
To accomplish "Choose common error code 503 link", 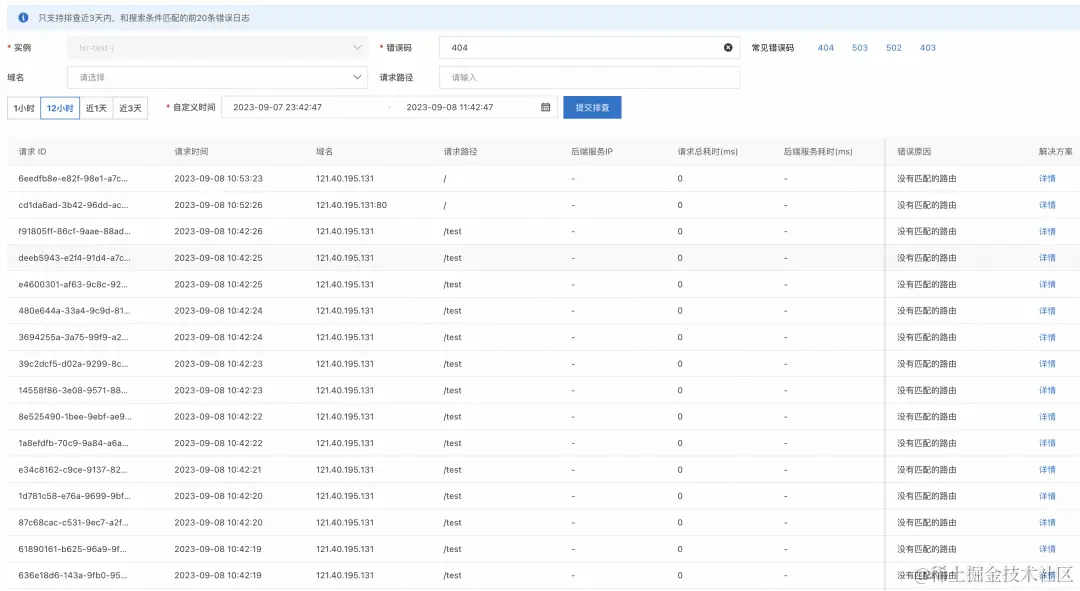I will 860,48.
